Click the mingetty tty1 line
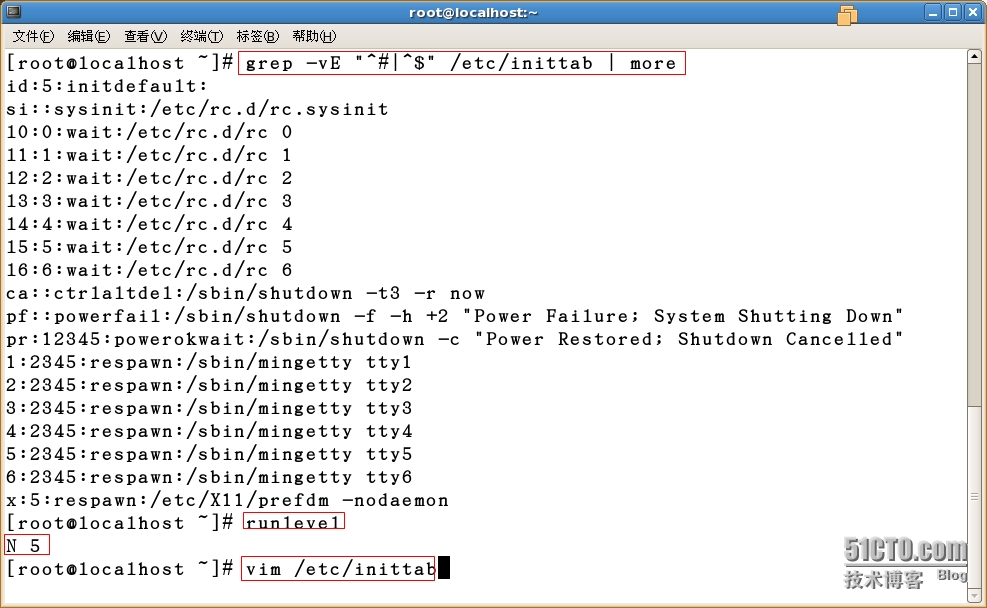 (209, 363)
